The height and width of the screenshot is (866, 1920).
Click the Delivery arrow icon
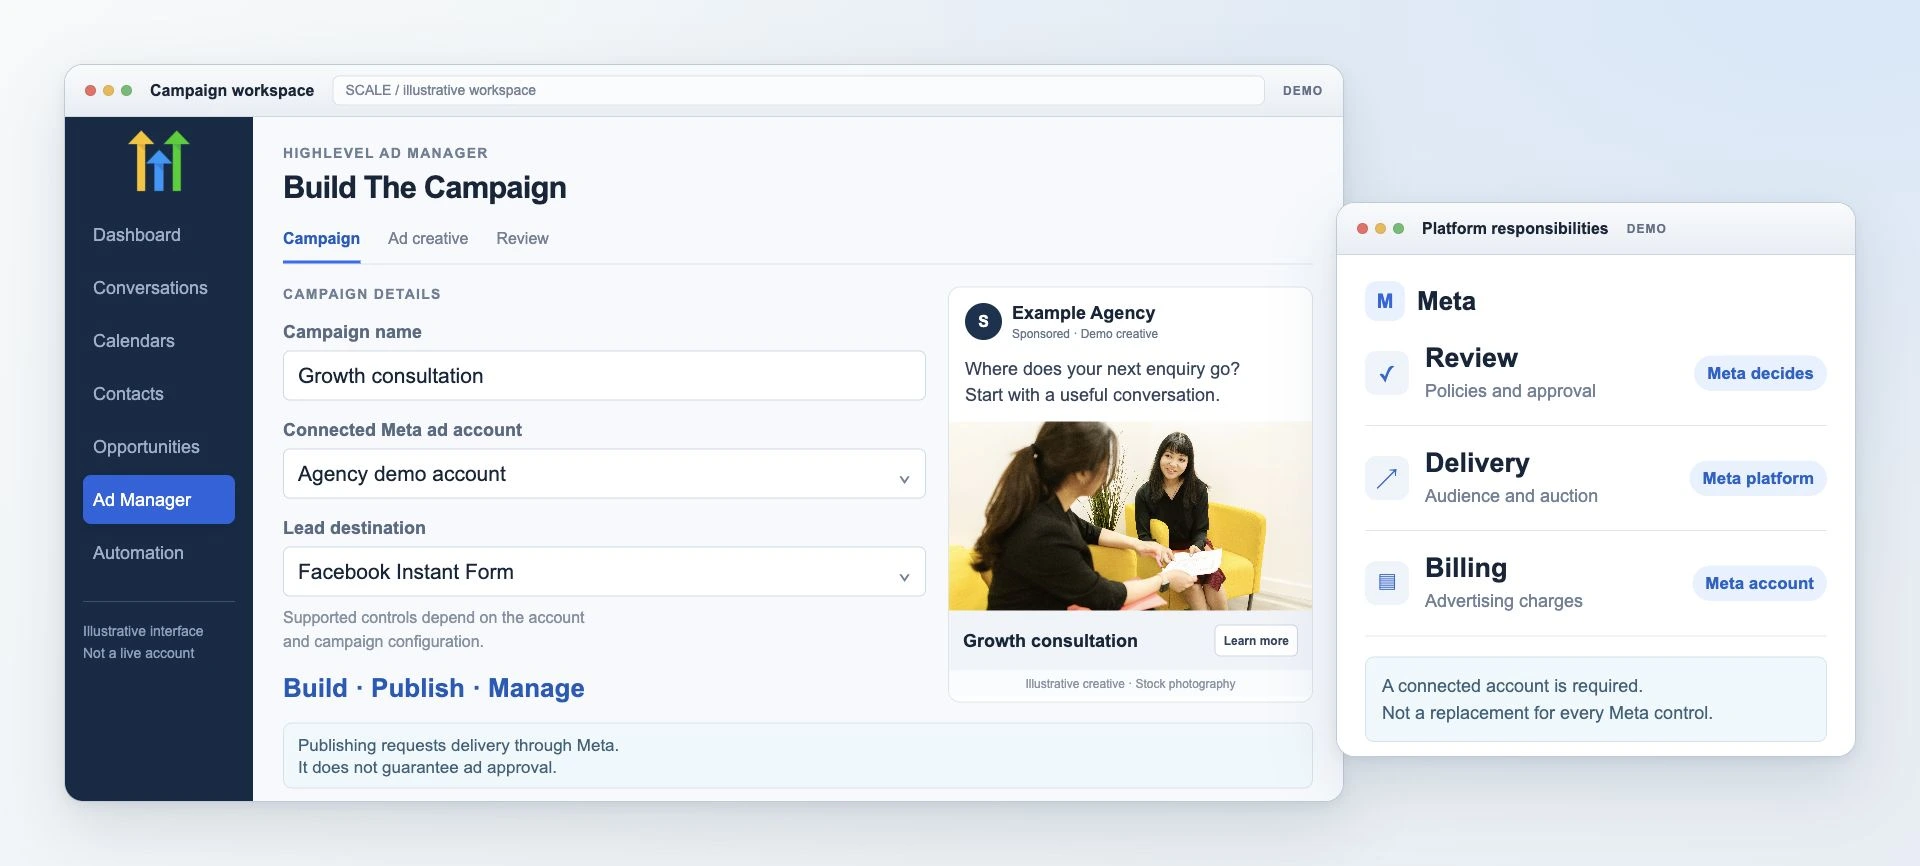[1387, 479]
